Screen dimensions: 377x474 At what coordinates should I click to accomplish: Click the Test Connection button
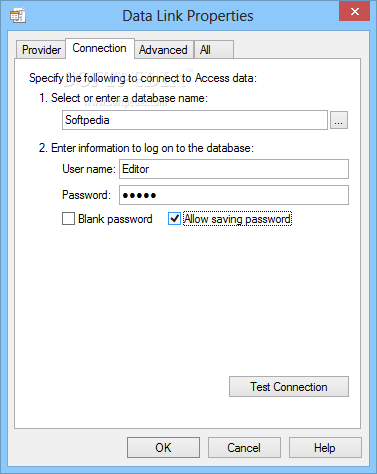click(x=289, y=387)
